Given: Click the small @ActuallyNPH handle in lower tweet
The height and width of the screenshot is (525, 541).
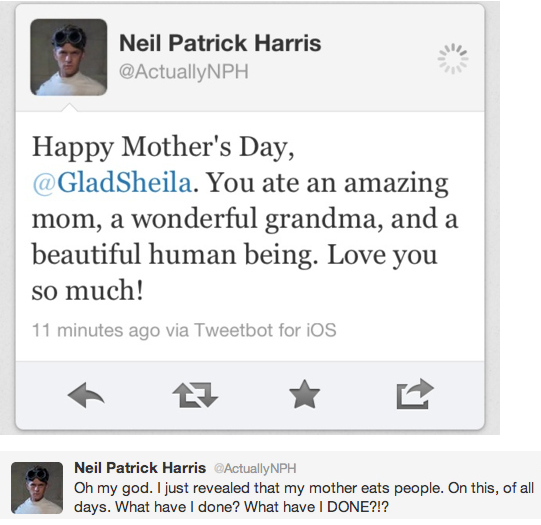Looking at the screenshot, I should click(255, 468).
